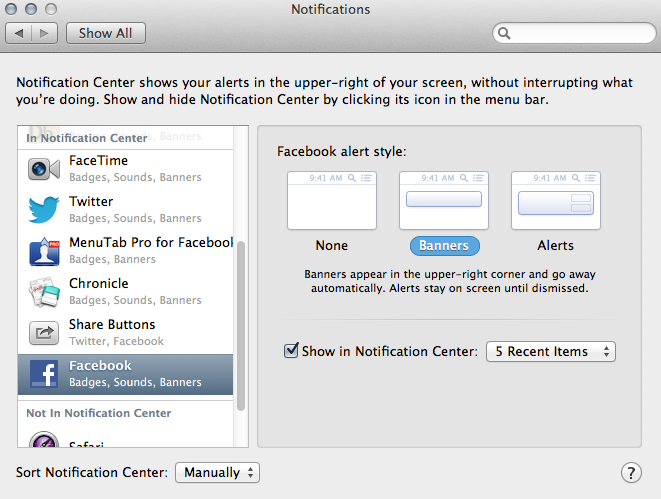Click the magnifier icon in search field
The image size is (661, 499).
[504, 33]
